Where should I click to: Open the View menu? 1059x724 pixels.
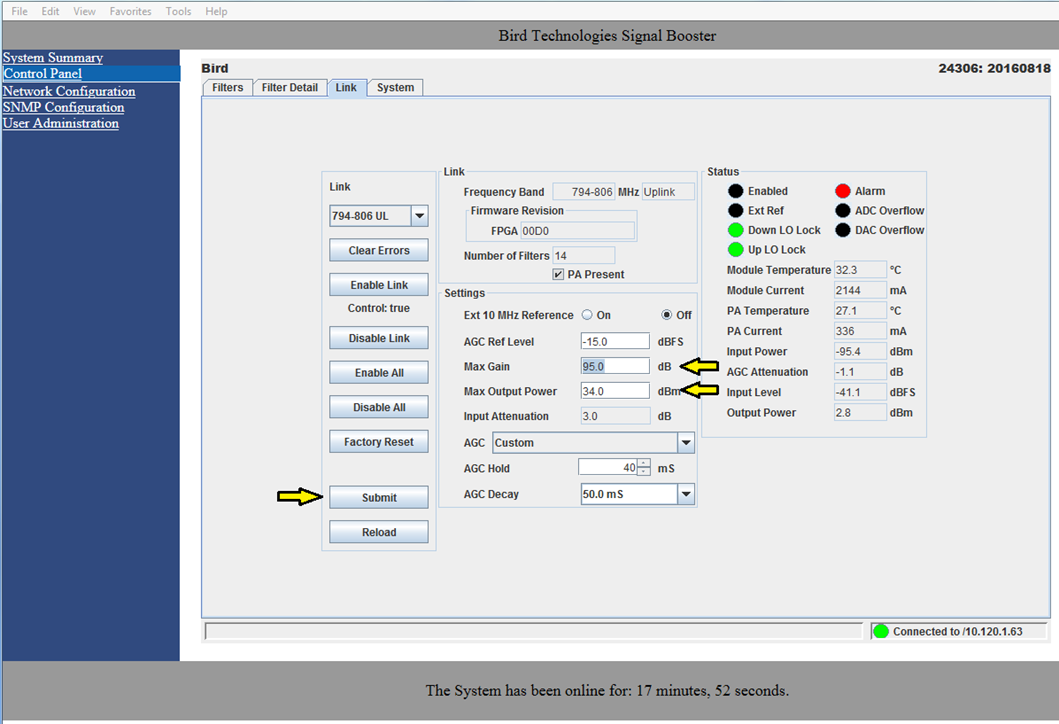tap(84, 11)
